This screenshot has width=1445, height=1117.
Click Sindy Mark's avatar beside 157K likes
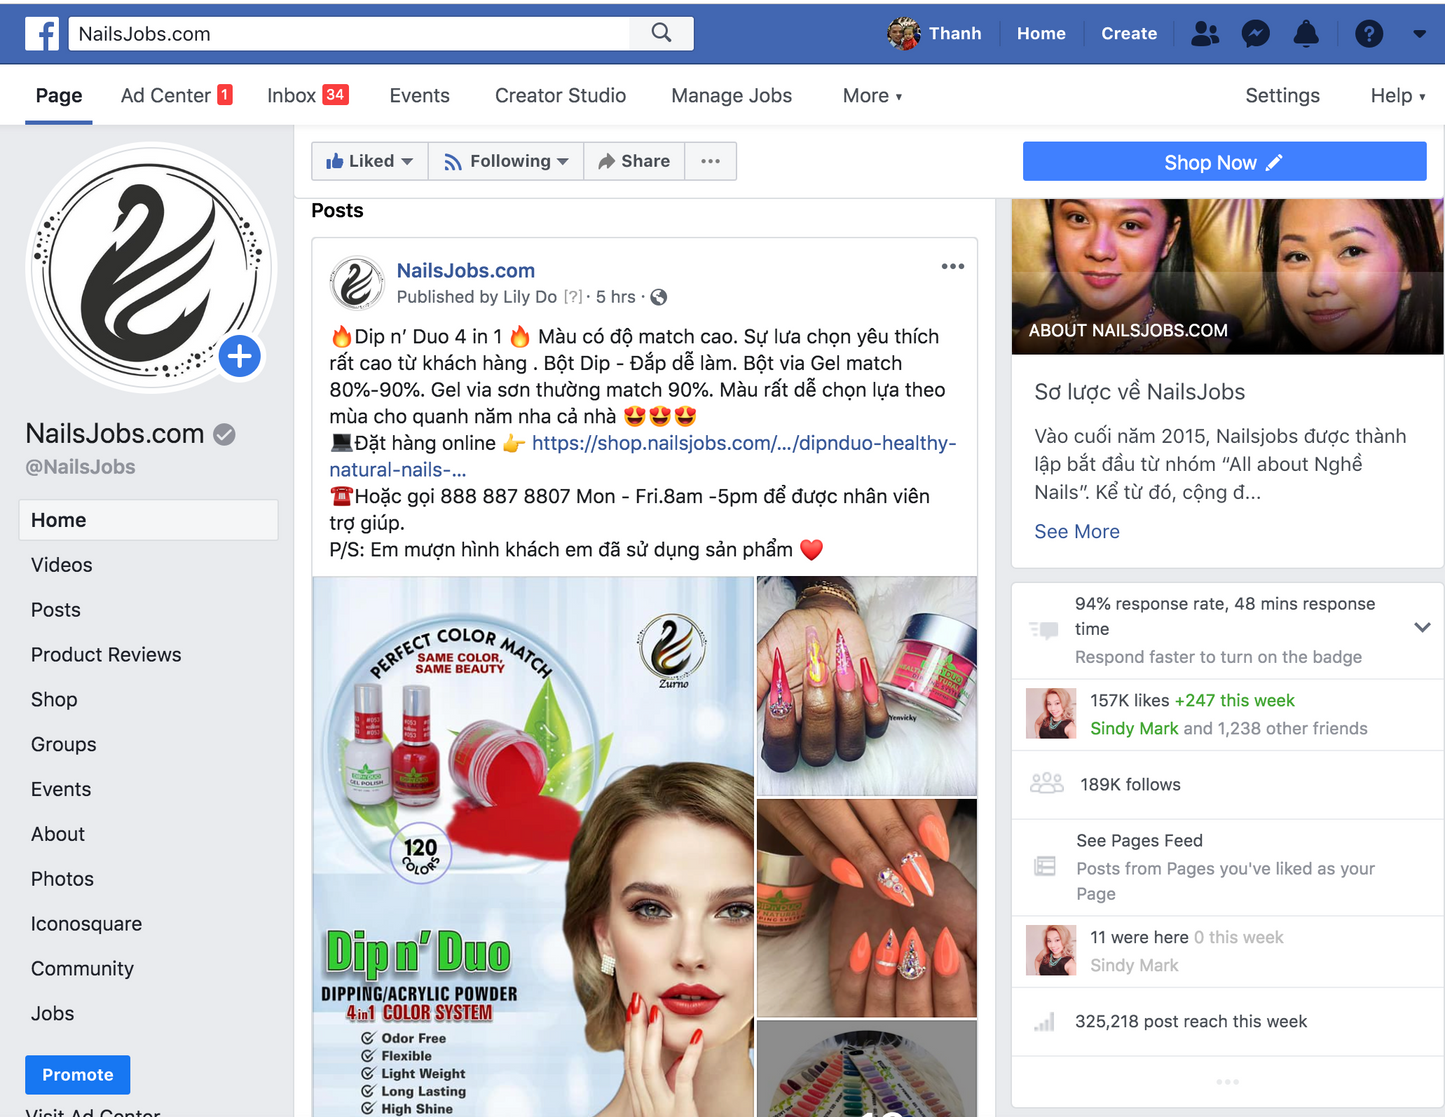coord(1051,713)
